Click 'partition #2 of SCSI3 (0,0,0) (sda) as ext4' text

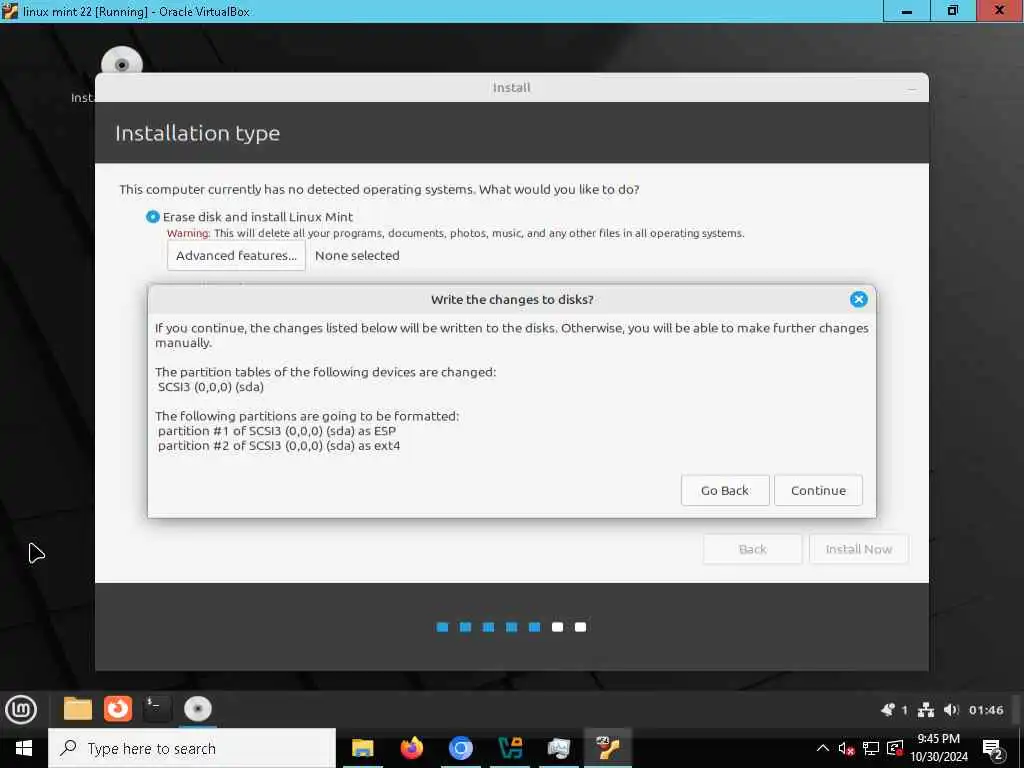coord(279,445)
